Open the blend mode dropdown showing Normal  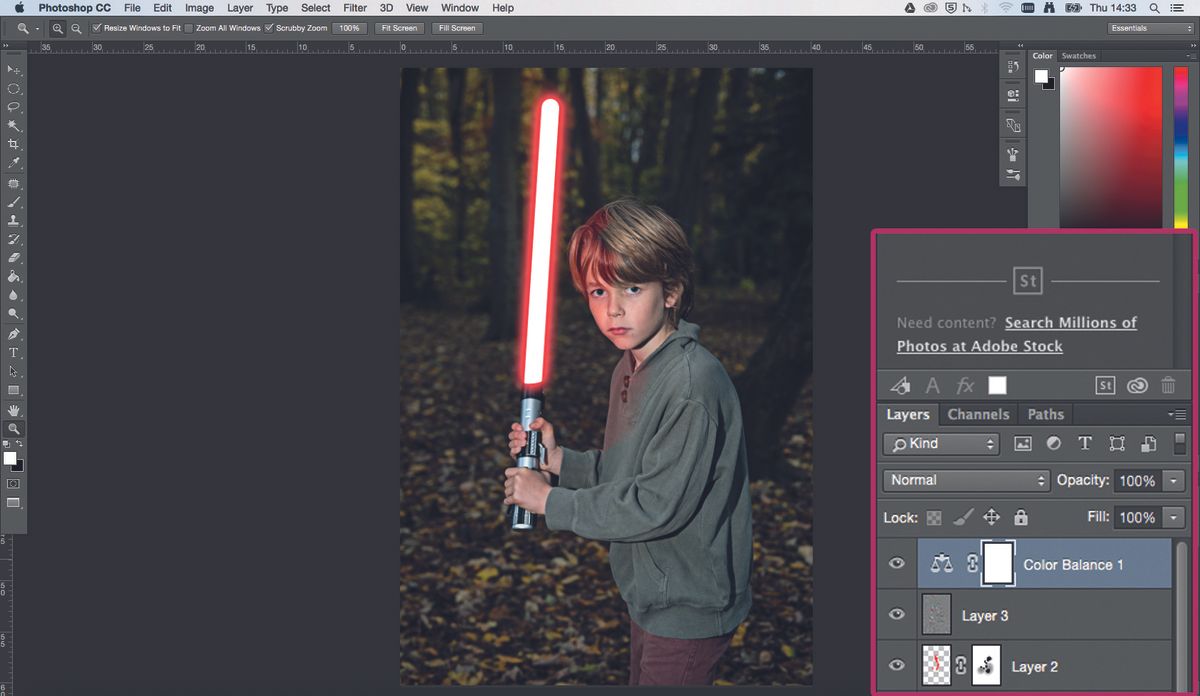(963, 480)
